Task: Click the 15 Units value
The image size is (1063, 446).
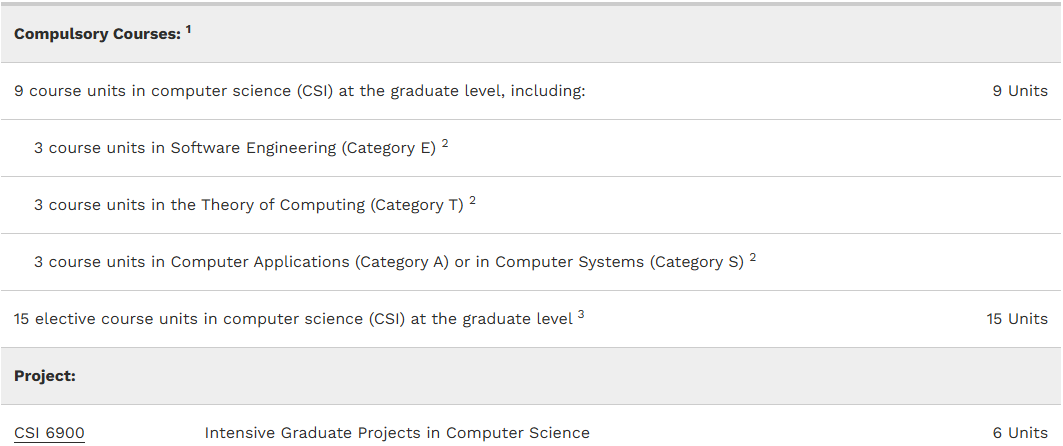Action: [1016, 319]
